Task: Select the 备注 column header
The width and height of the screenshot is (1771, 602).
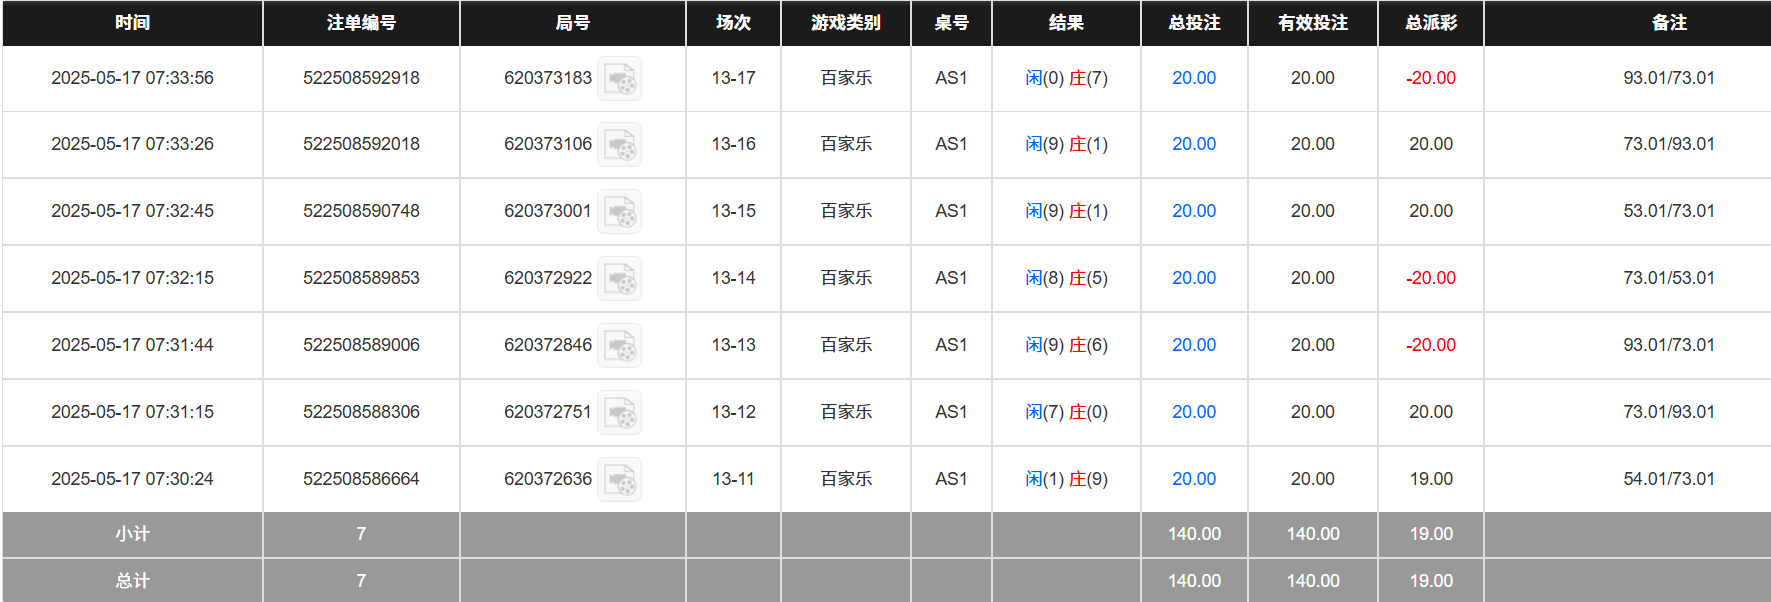Action: [1669, 23]
